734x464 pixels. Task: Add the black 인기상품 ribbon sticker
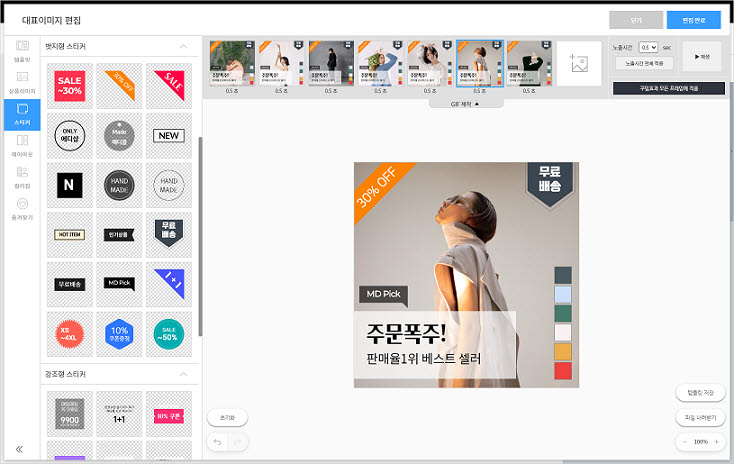(119, 235)
